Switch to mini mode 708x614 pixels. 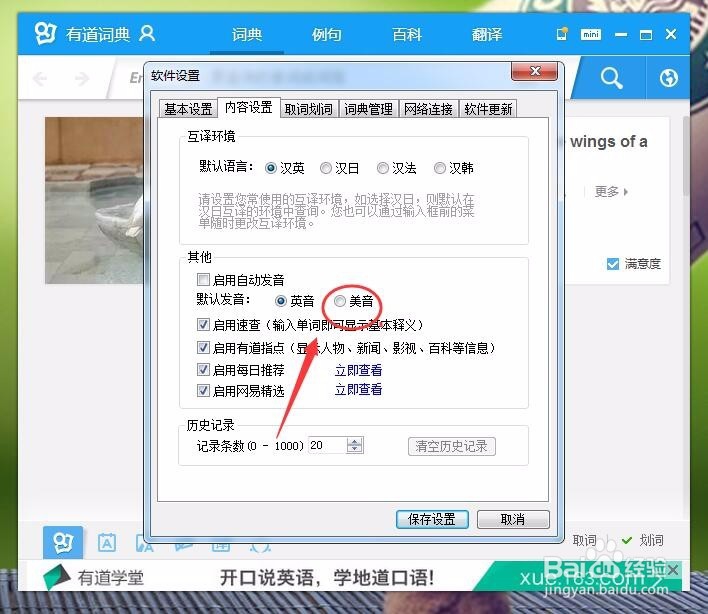(591, 34)
